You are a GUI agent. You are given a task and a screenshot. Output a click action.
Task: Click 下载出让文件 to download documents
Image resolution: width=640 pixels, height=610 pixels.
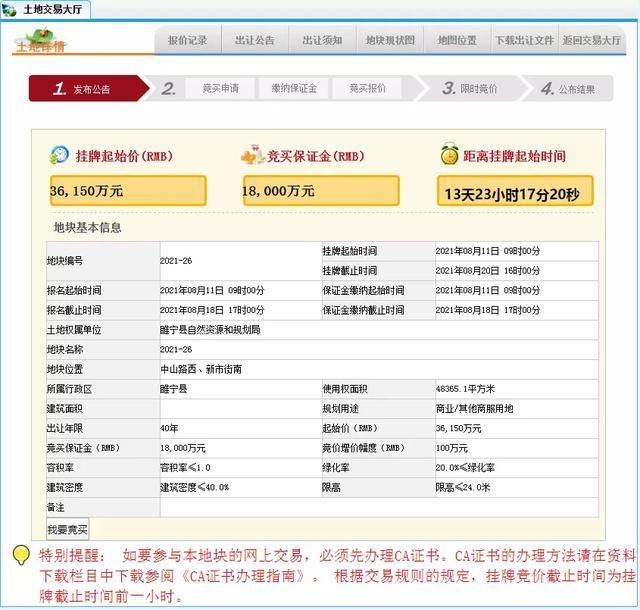524,40
